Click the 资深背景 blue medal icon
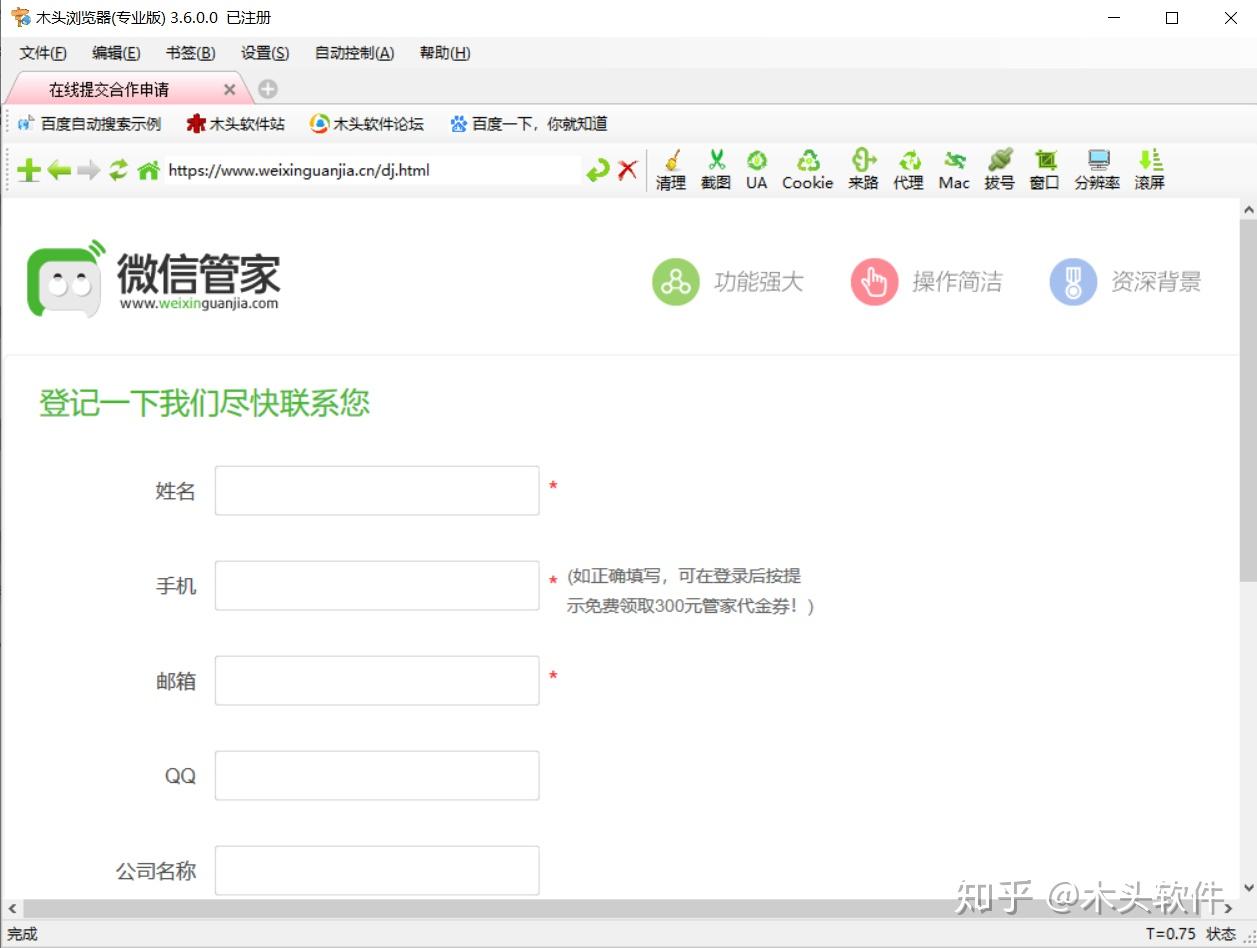Image resolution: width=1257 pixels, height=948 pixels. 1073,282
